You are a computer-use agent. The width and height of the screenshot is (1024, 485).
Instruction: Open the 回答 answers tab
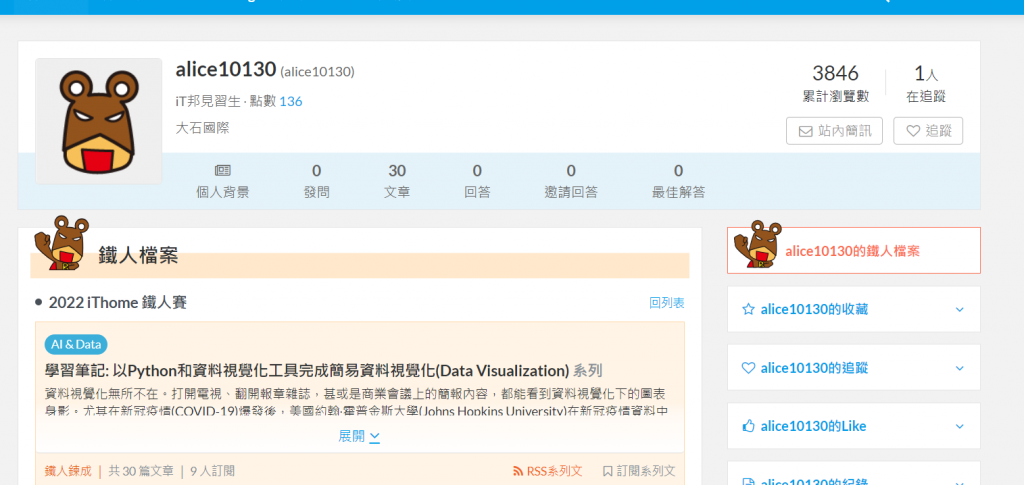coord(477,181)
